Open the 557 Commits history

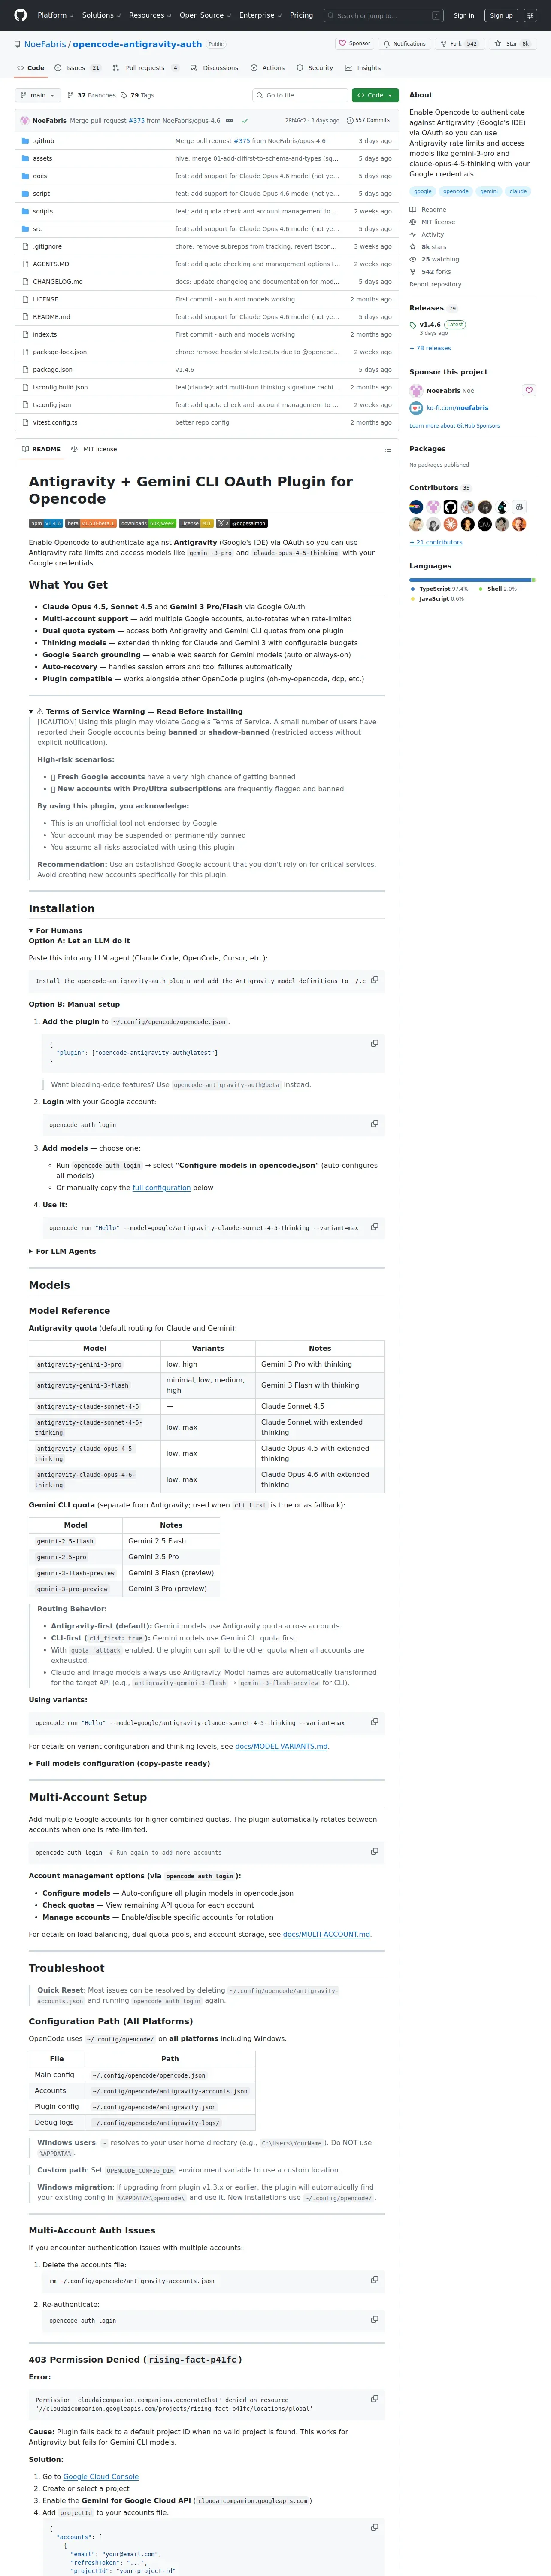368,120
